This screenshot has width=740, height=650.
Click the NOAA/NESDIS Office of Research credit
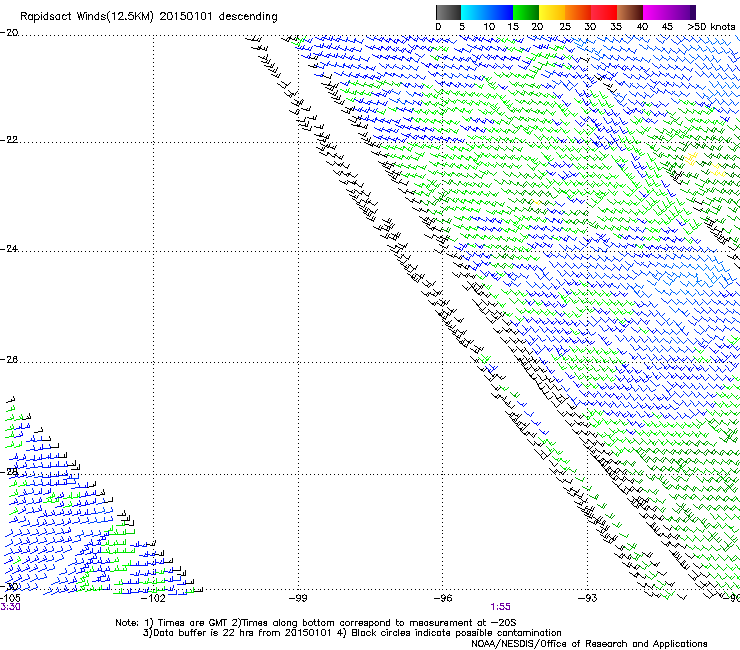tap(589, 644)
